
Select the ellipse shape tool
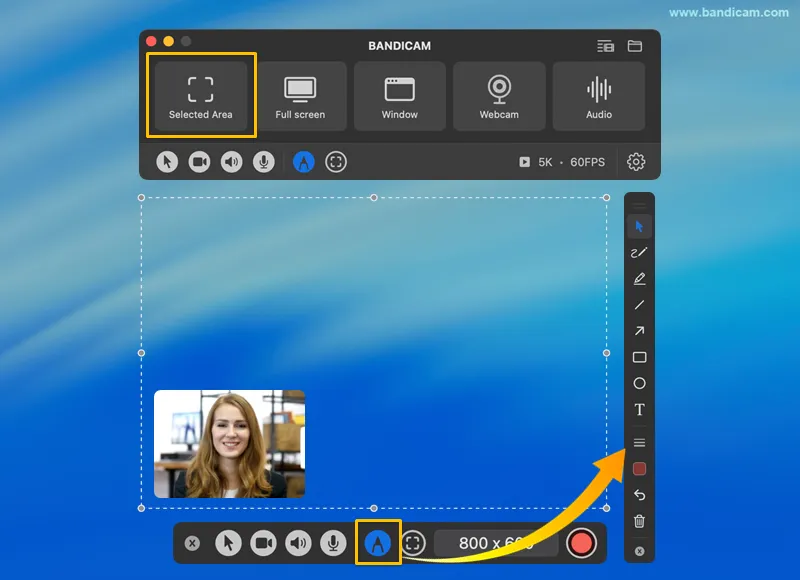coord(639,384)
